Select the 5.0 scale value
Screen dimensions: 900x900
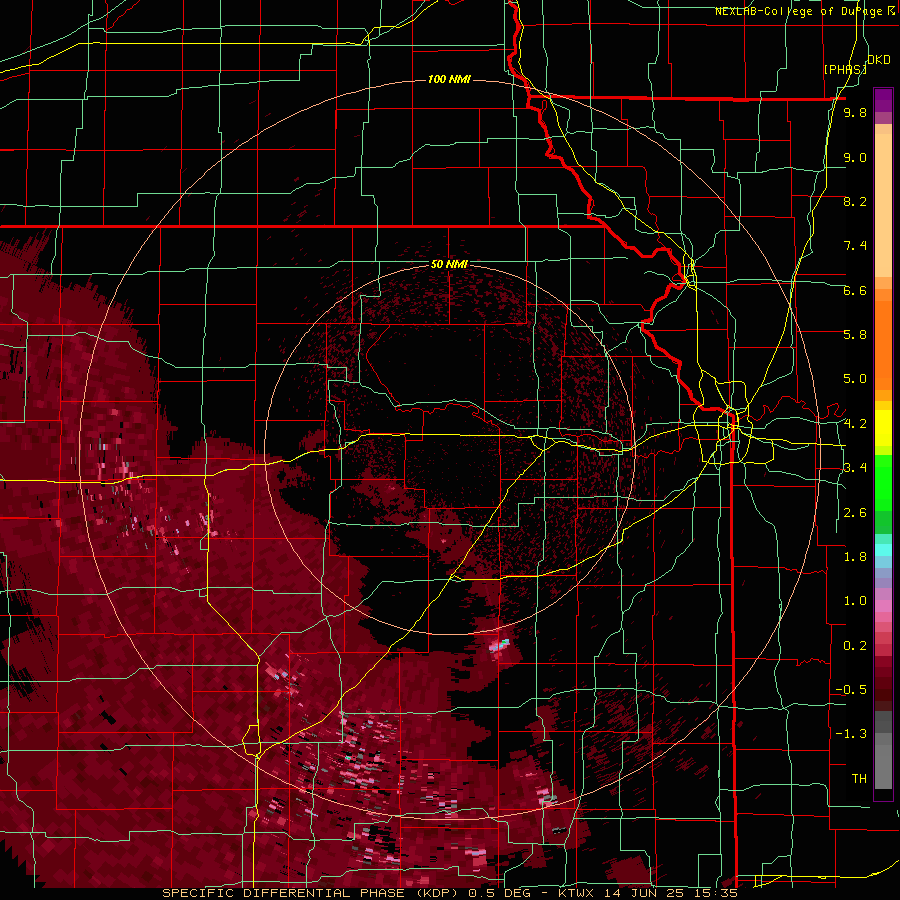tap(855, 379)
